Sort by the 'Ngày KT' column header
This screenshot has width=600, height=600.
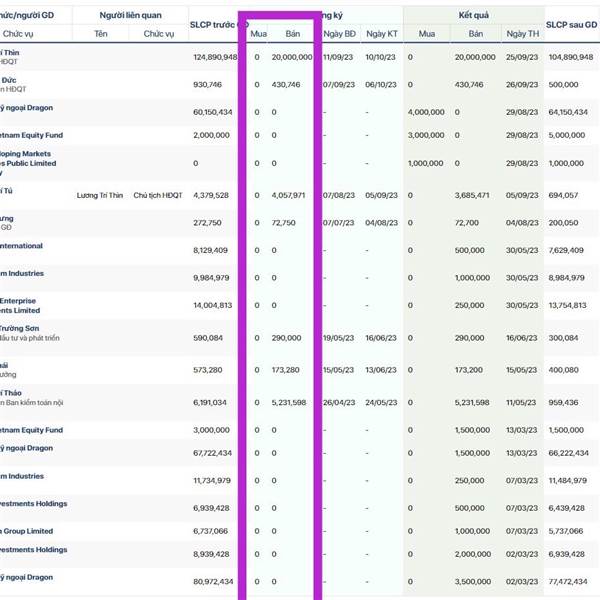pos(381,33)
